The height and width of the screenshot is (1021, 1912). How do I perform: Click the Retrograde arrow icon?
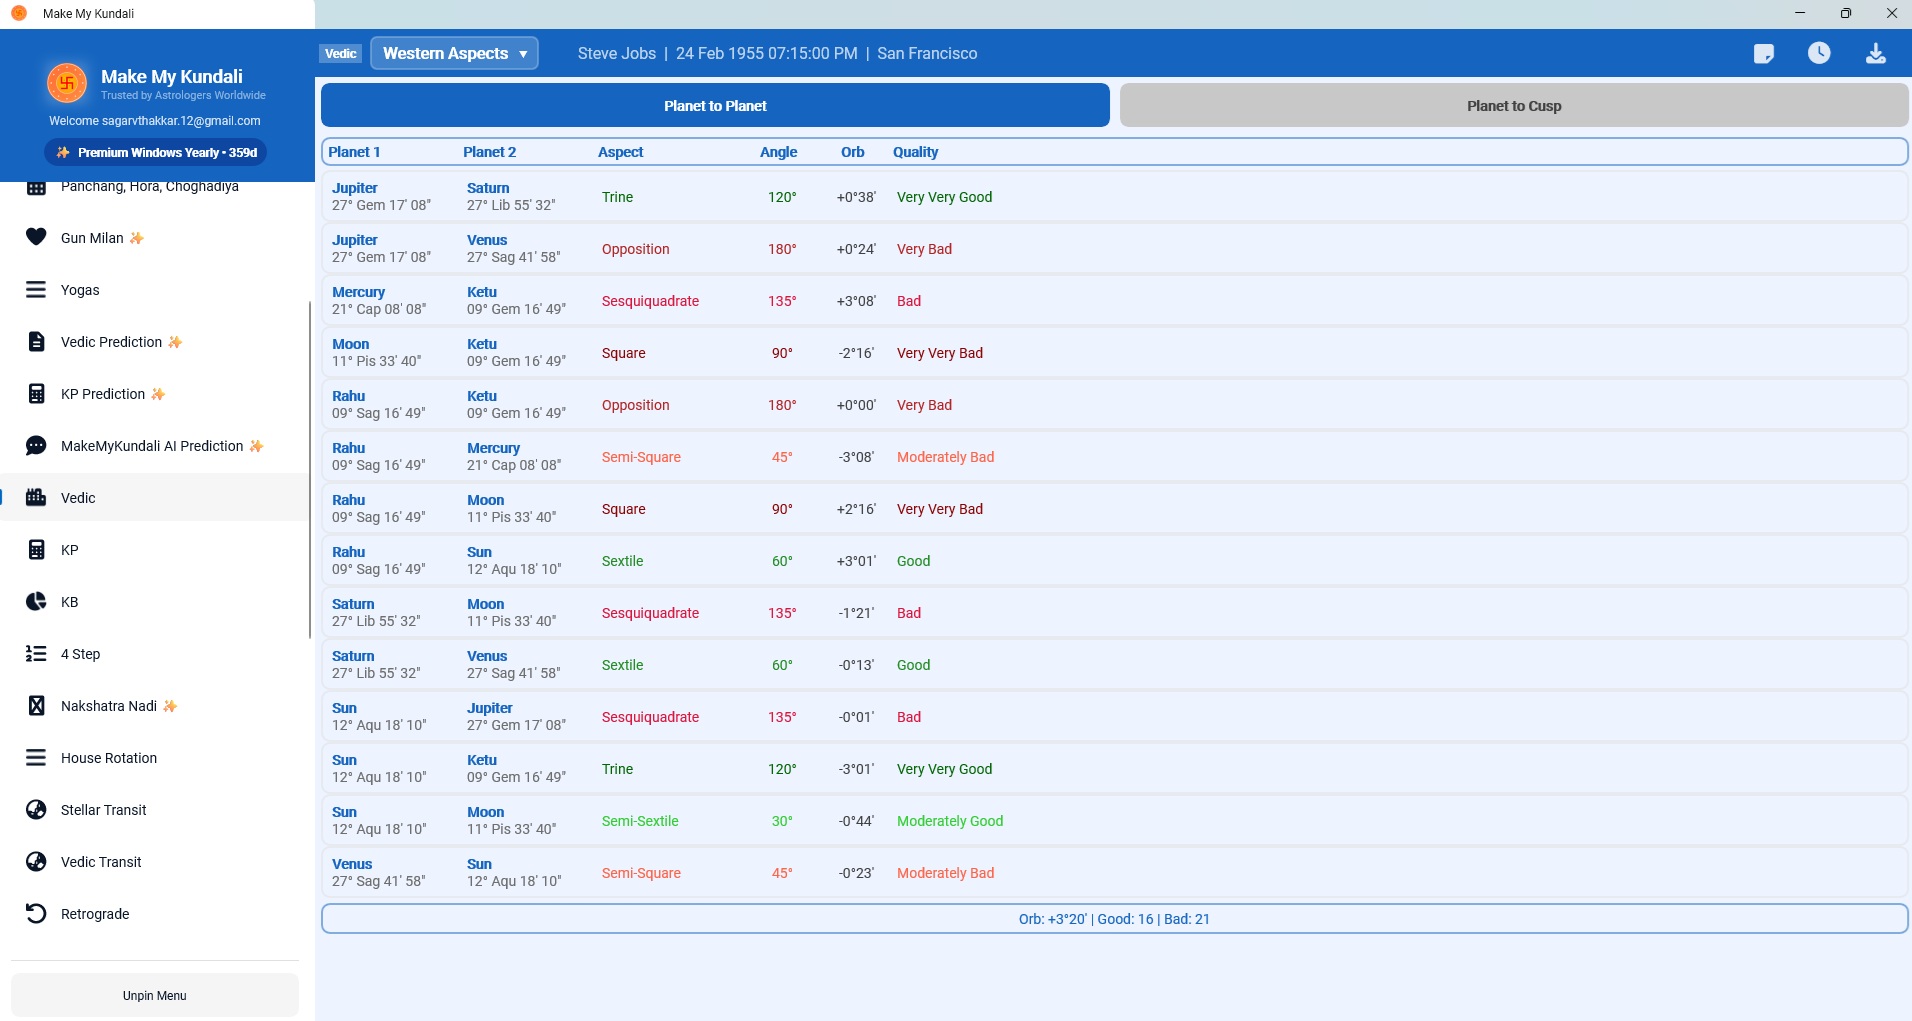(x=36, y=914)
